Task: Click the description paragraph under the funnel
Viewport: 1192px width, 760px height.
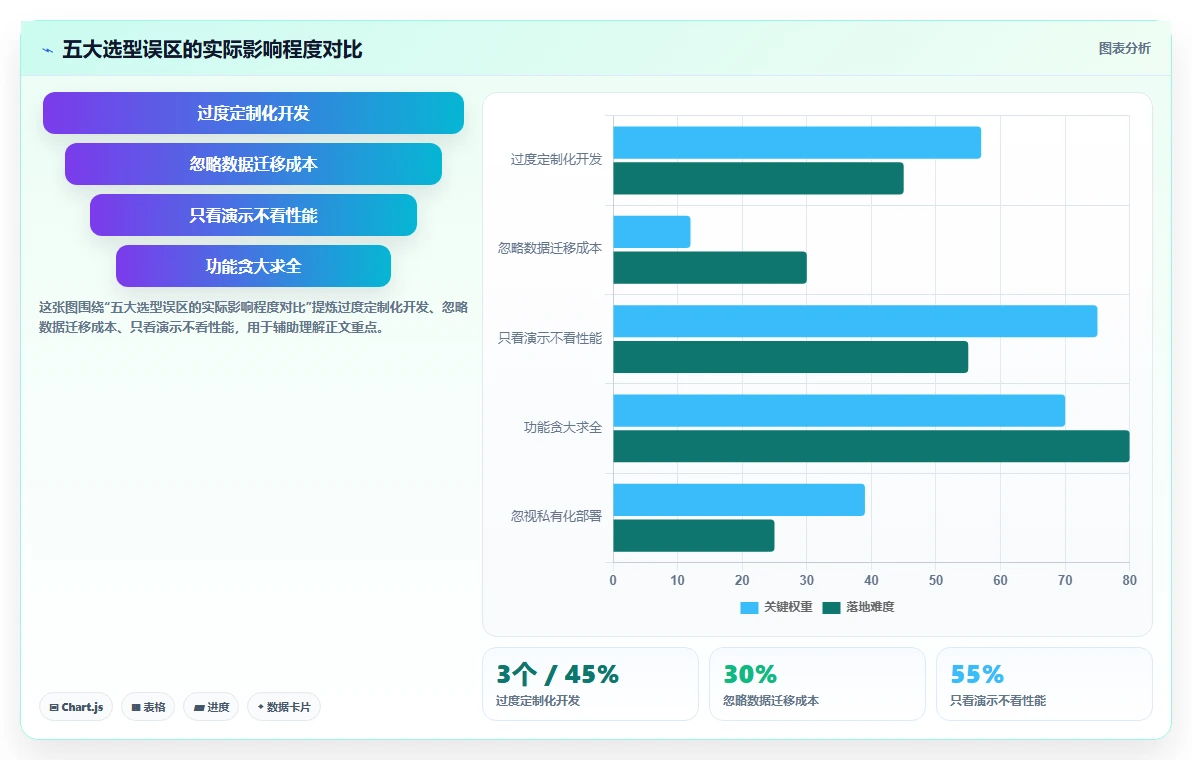Action: [253, 318]
